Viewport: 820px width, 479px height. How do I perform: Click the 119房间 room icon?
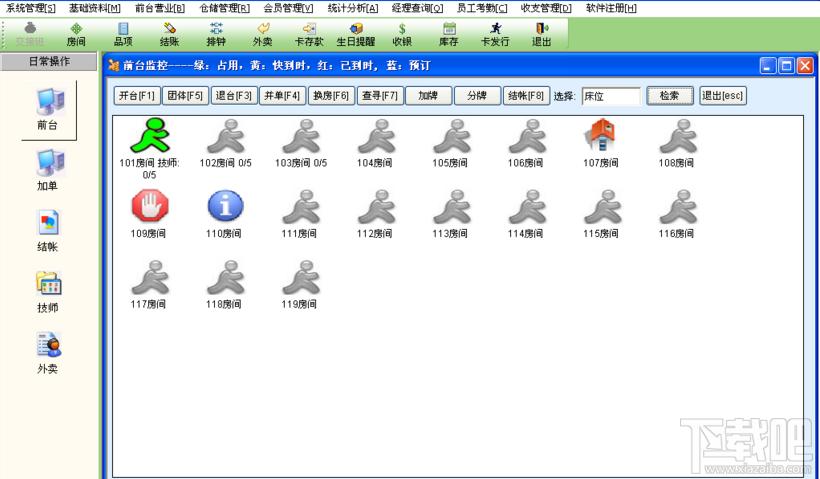click(x=301, y=277)
